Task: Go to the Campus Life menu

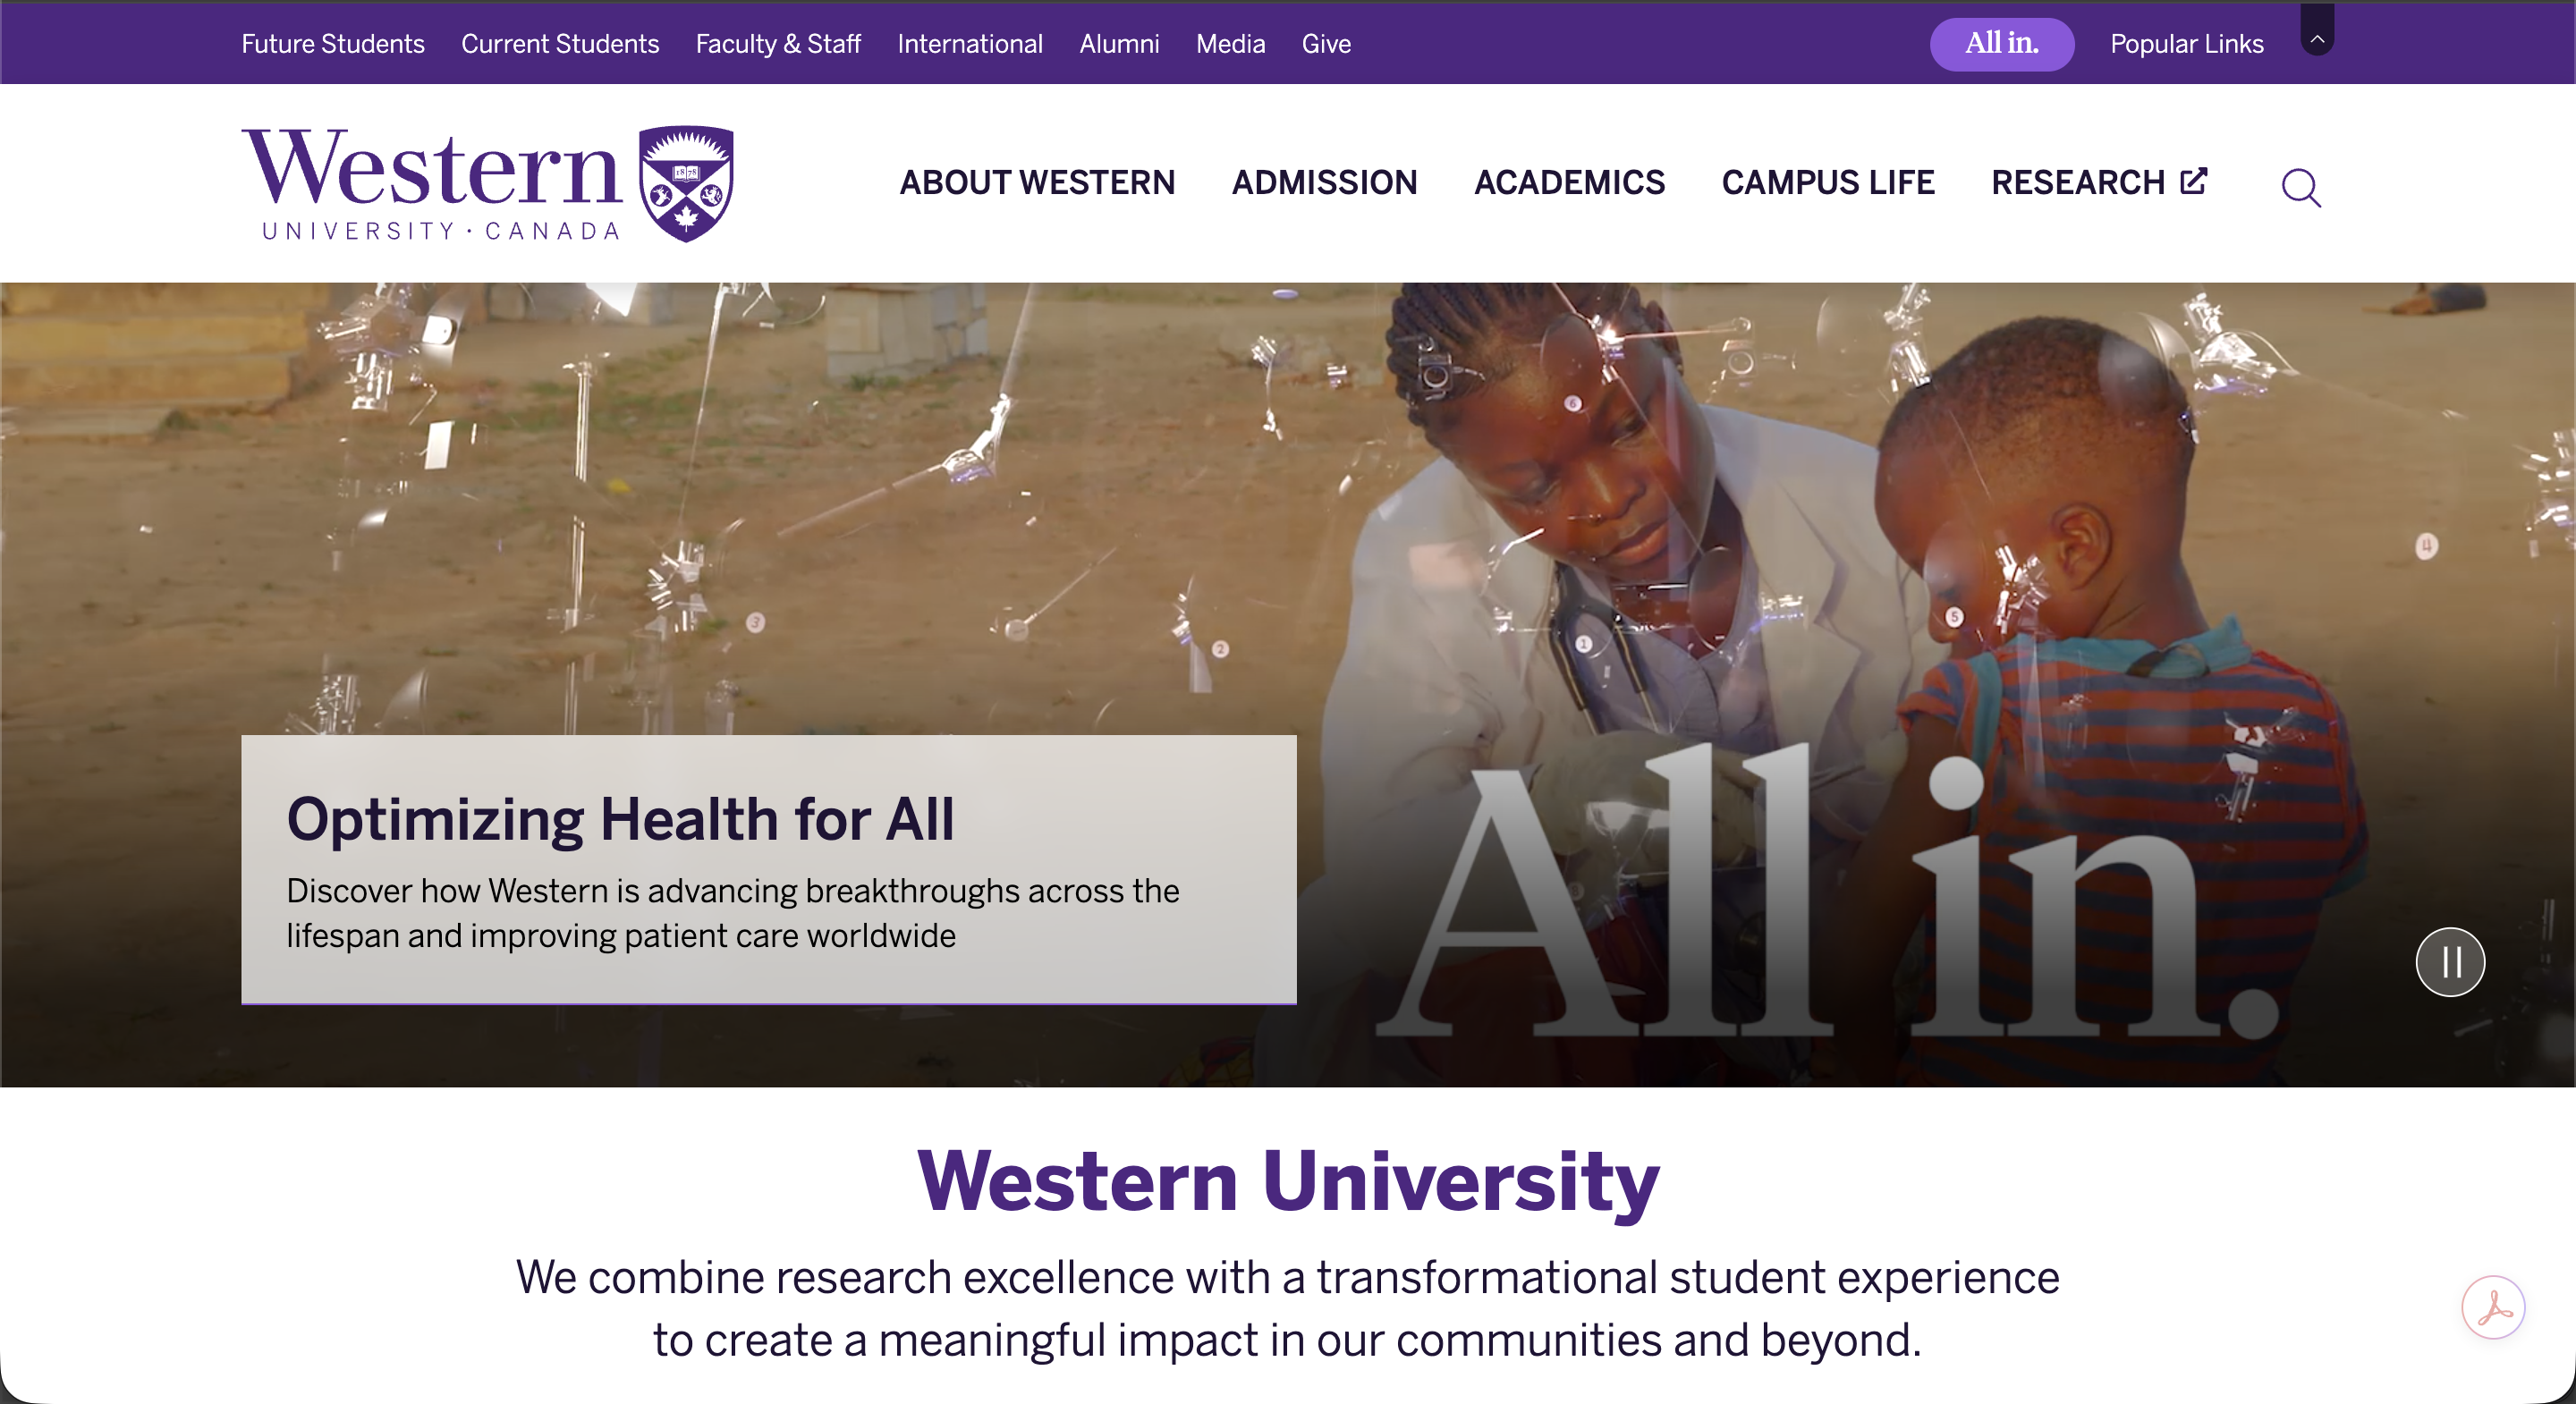Action: [1828, 182]
